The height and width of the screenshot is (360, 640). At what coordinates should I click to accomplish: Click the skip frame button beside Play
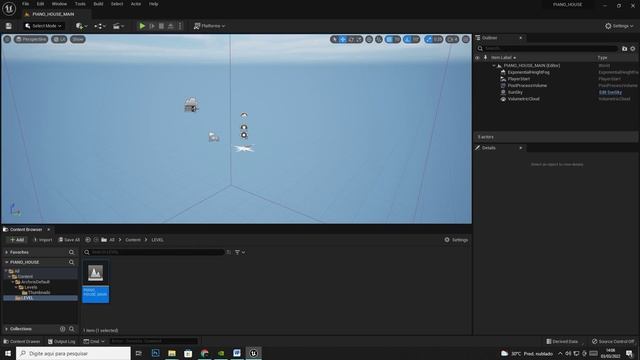pyautogui.click(x=152, y=26)
